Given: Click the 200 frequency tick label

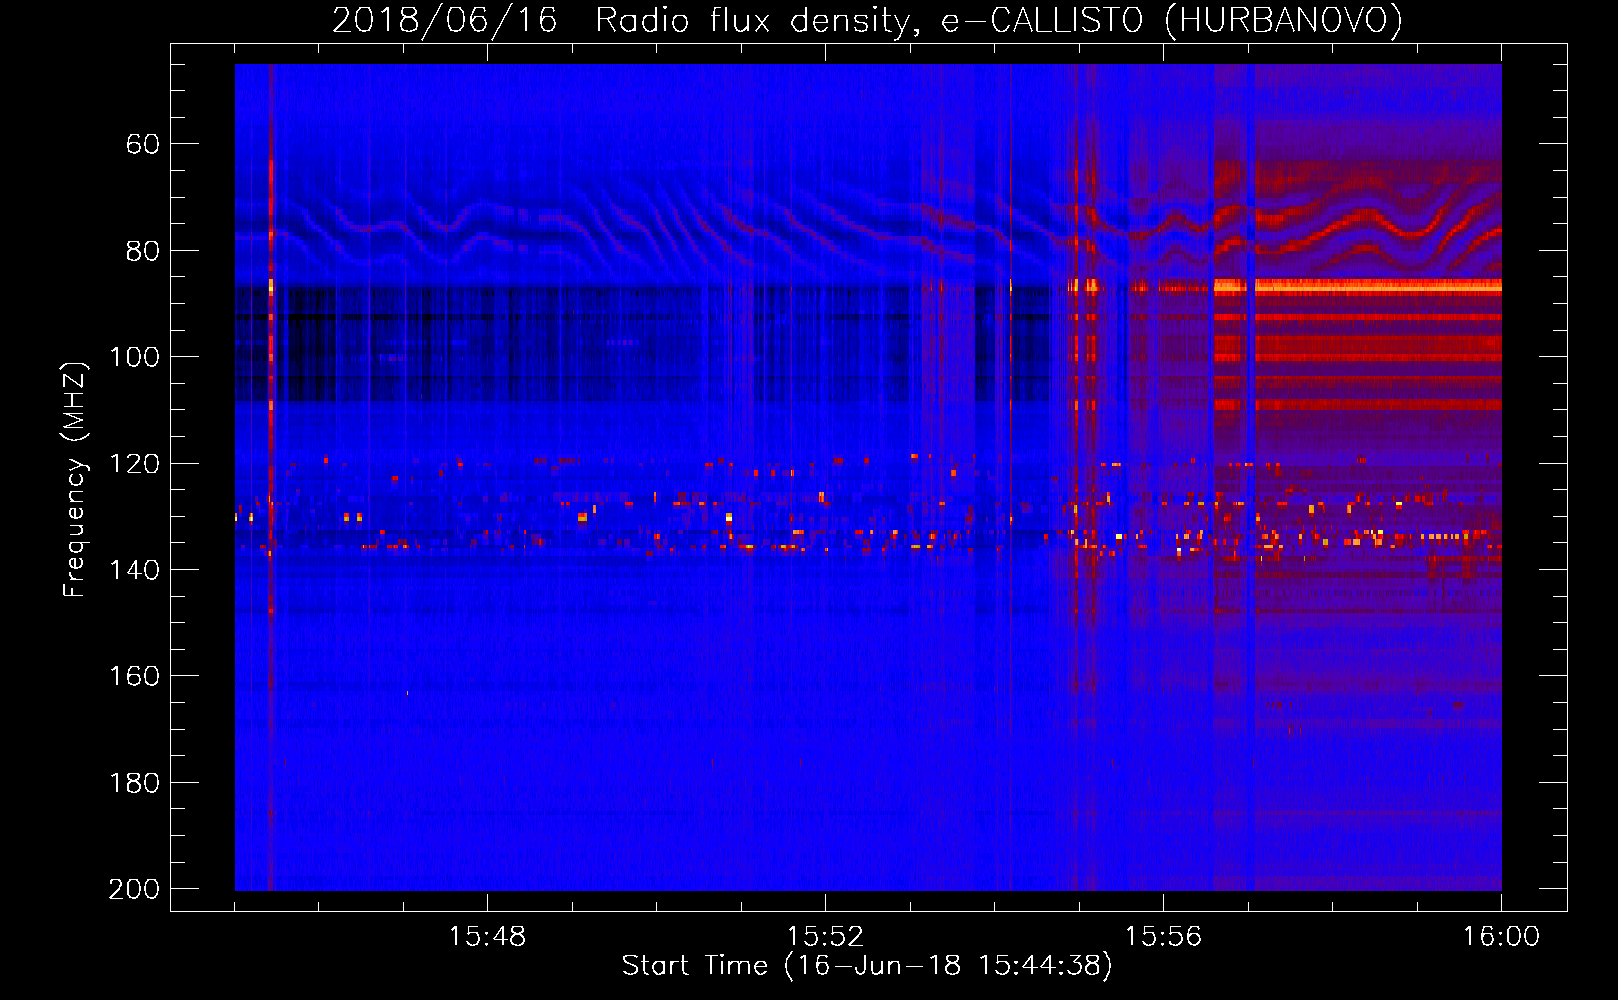Looking at the screenshot, I should (x=134, y=889).
